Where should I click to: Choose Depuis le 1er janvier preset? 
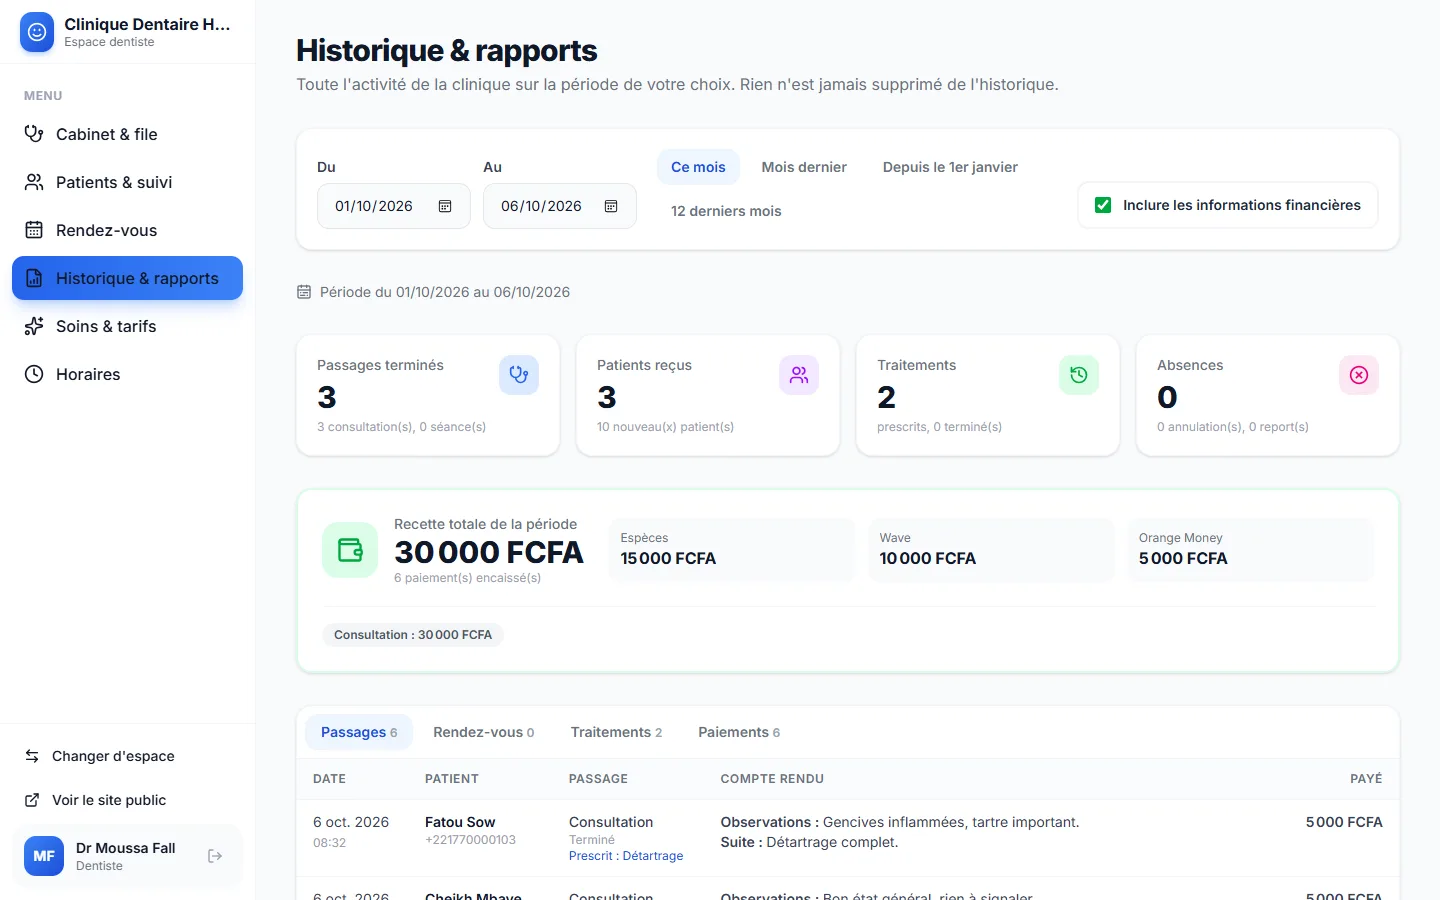(950, 167)
